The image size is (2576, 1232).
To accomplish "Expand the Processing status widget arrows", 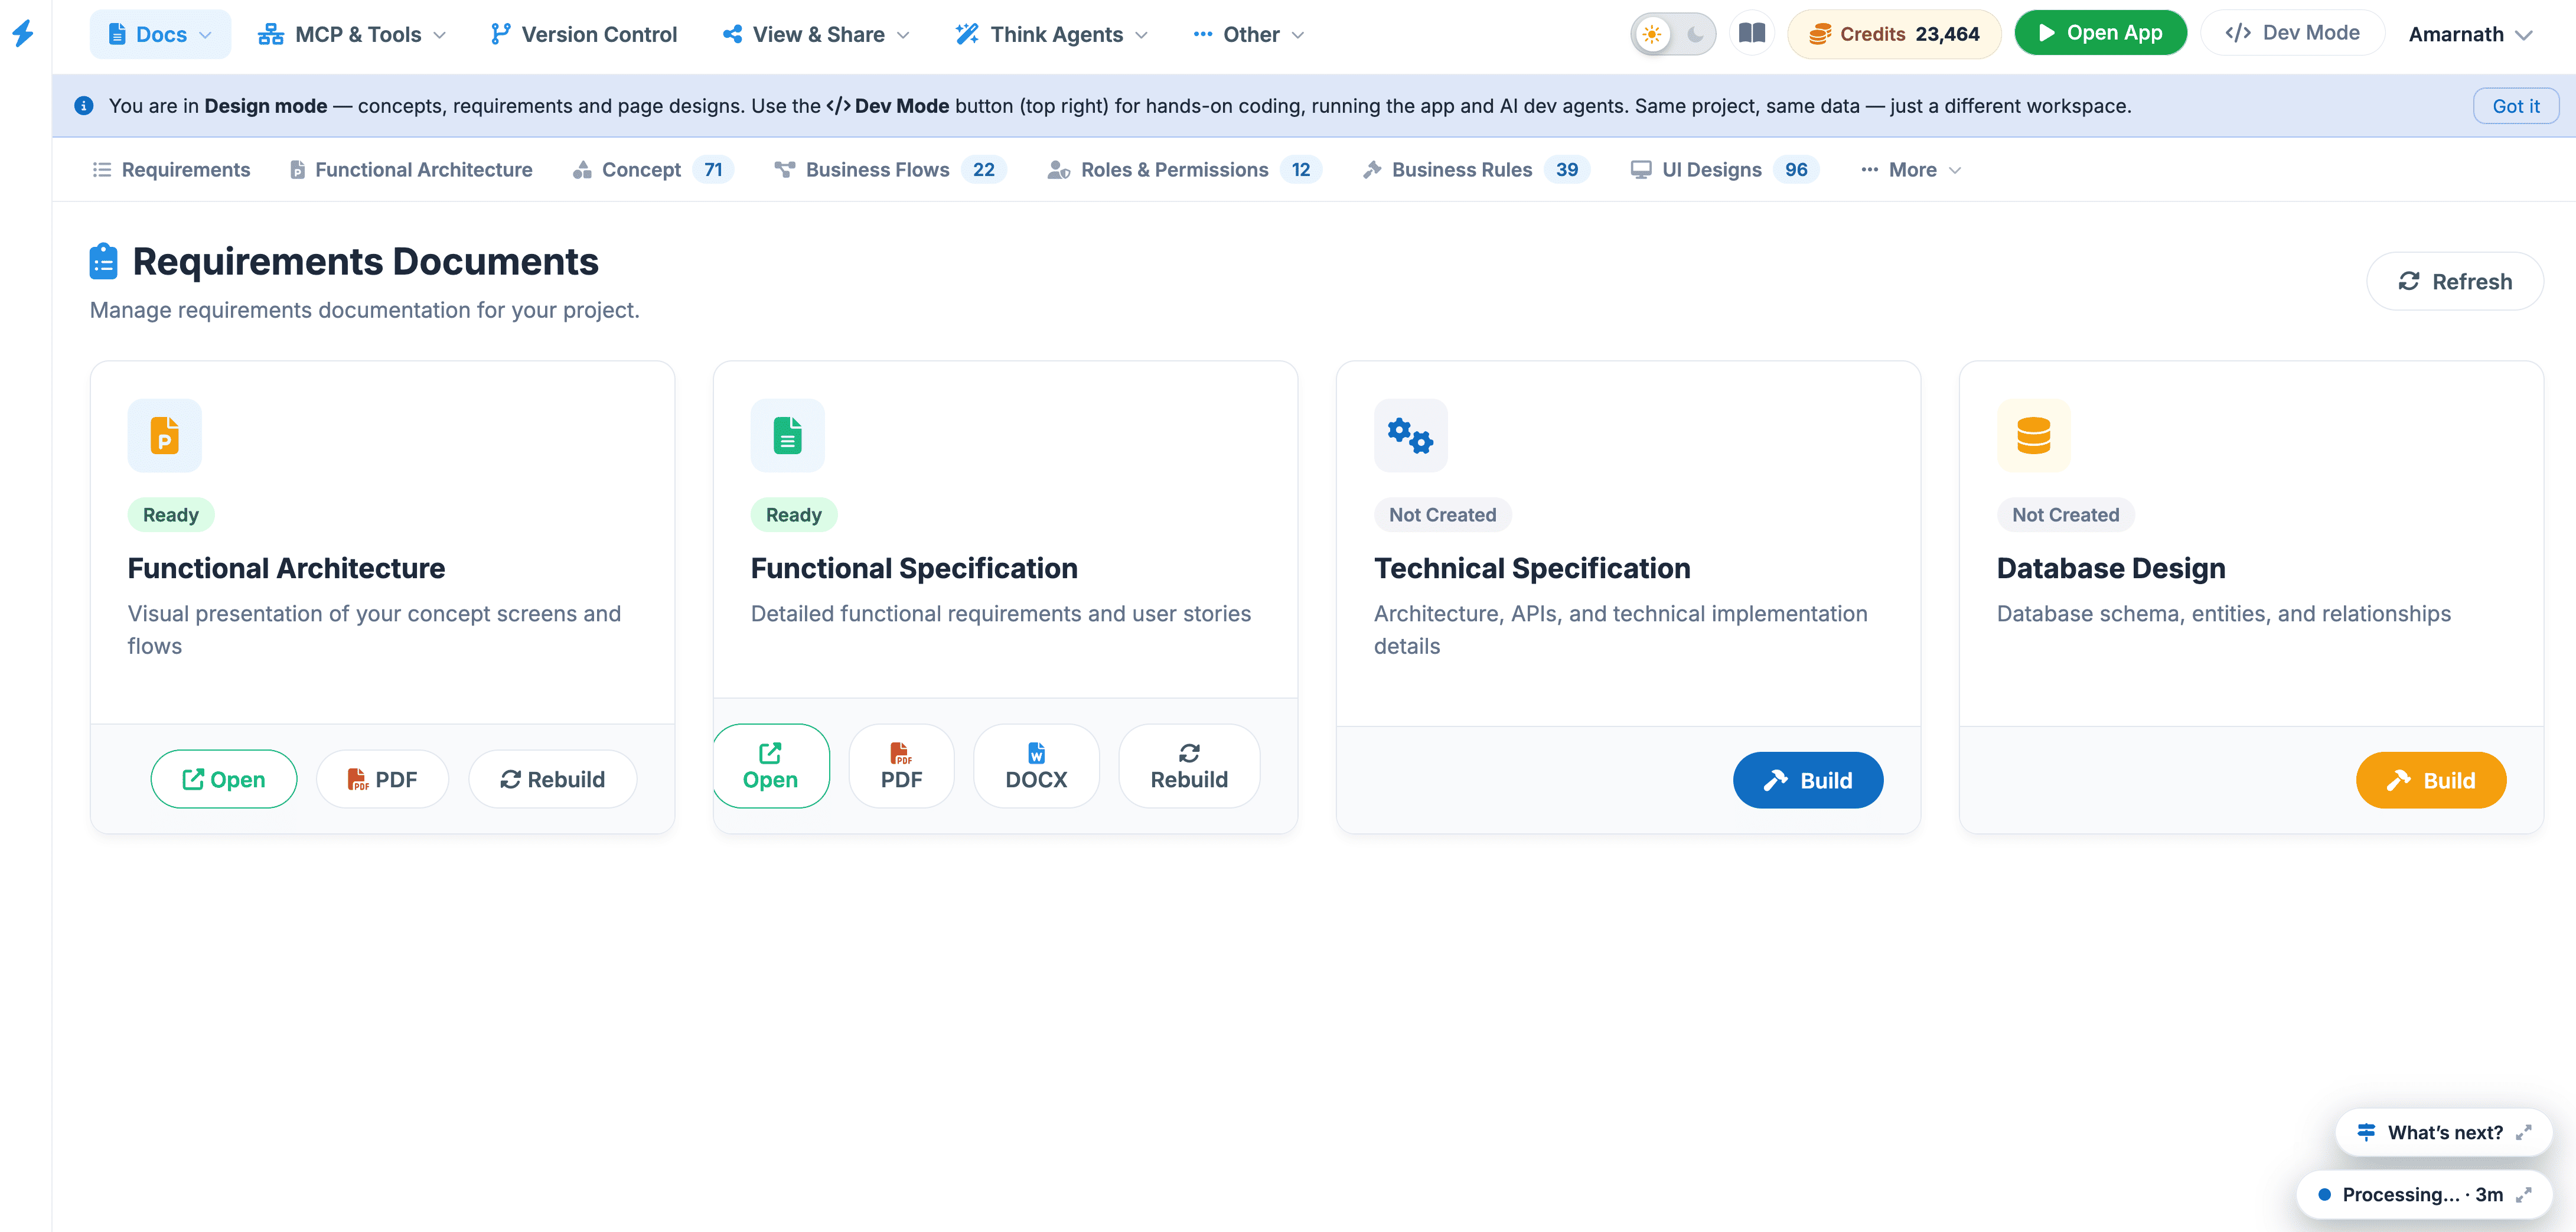I will tap(2524, 1194).
